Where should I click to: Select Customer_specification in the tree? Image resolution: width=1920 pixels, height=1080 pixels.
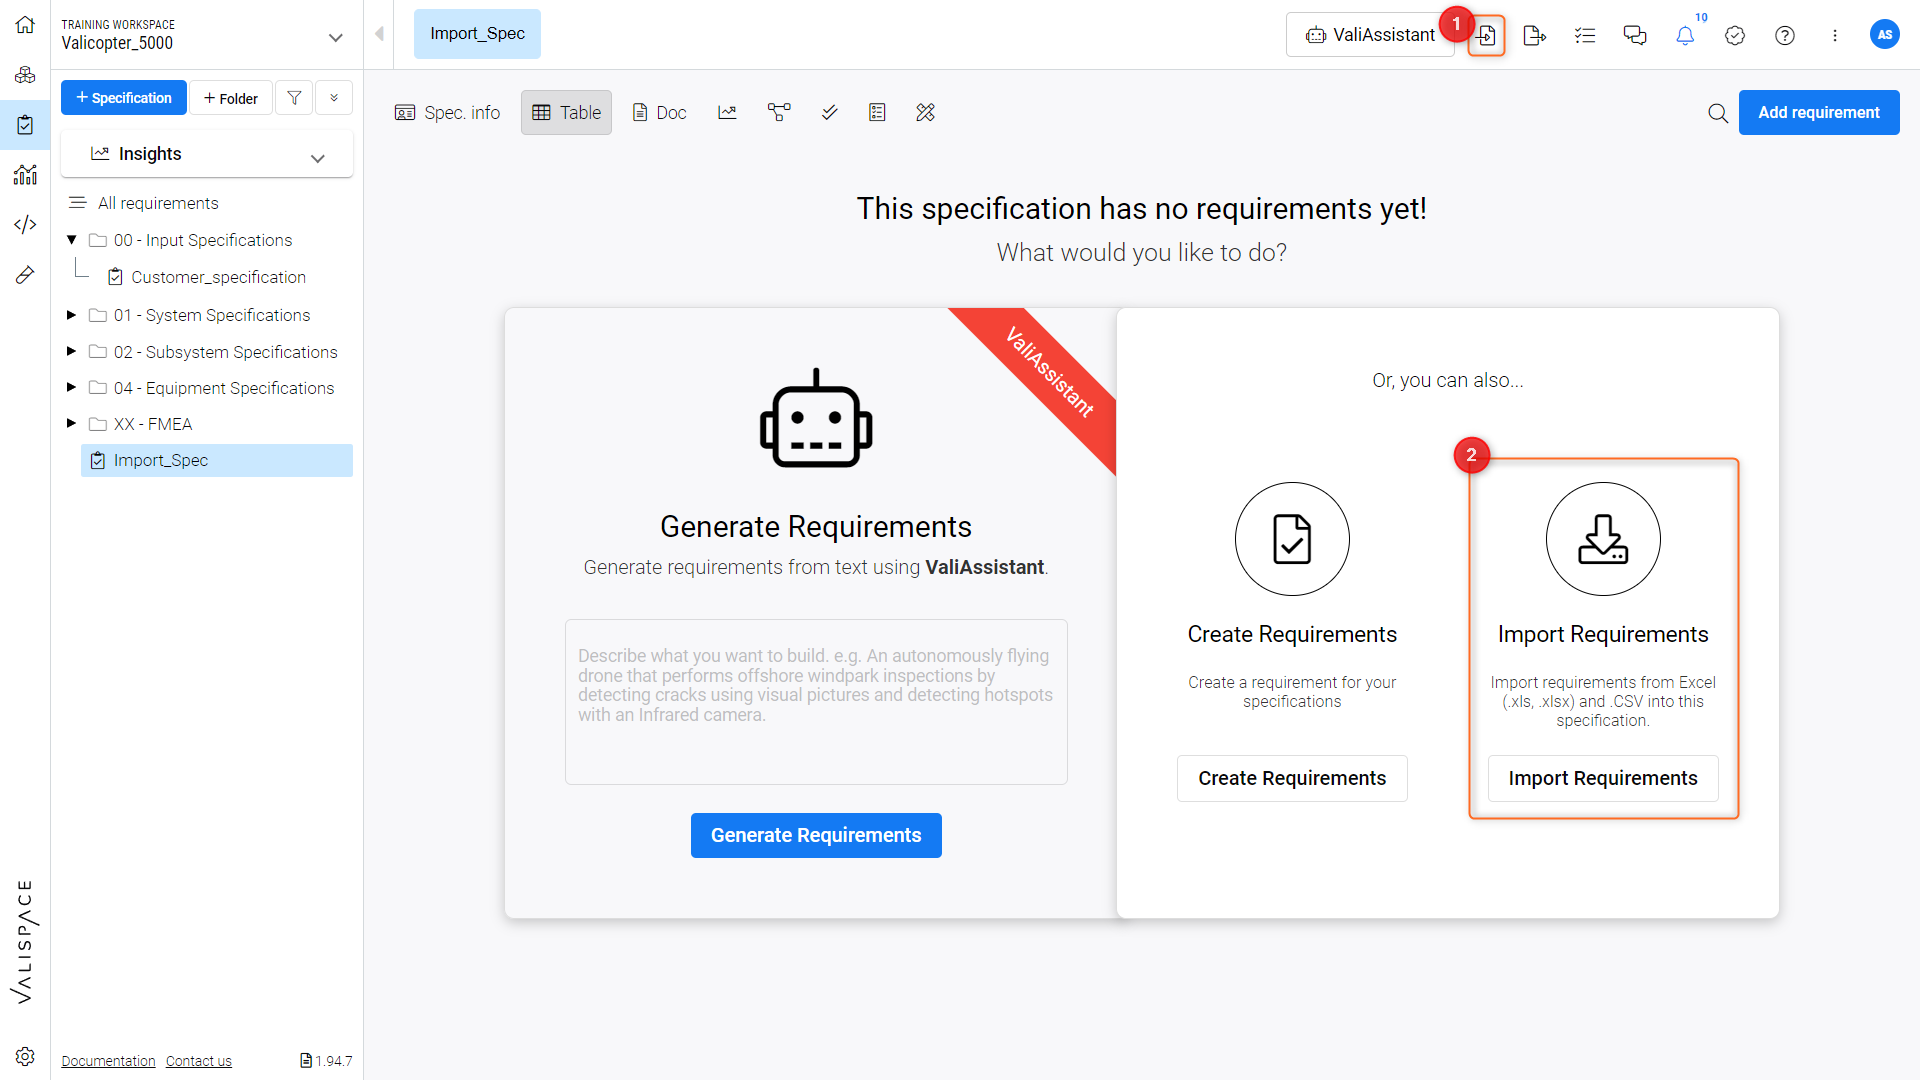tap(218, 277)
